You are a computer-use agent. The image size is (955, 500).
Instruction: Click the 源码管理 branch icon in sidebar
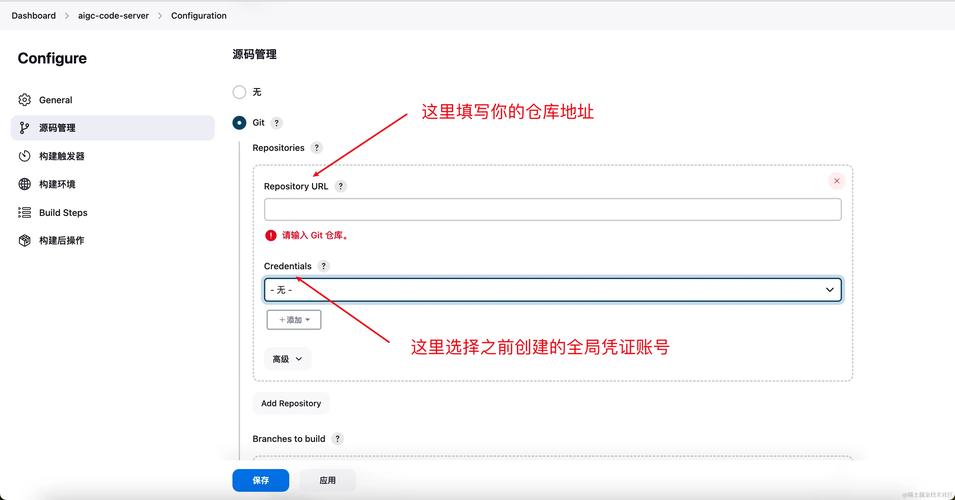(x=24, y=127)
